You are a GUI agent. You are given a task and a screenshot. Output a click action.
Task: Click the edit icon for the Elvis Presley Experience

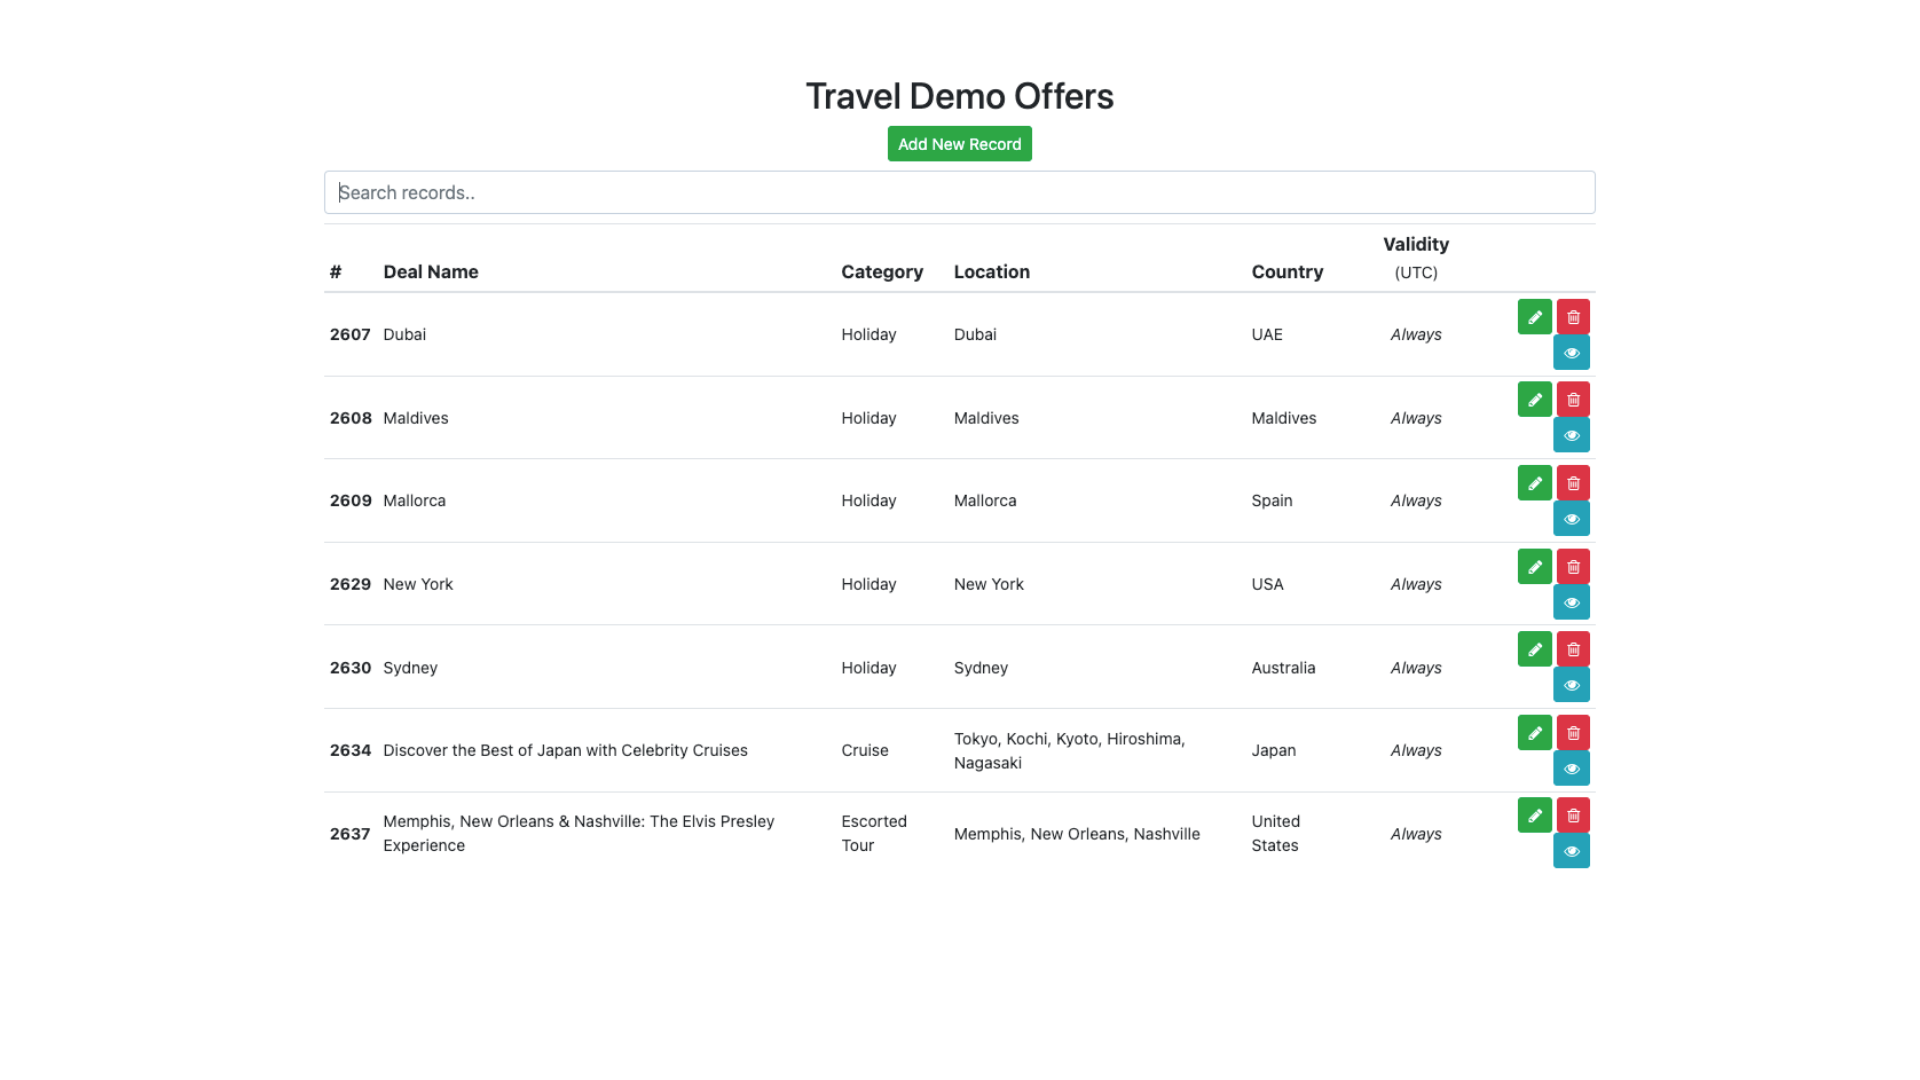pos(1535,815)
